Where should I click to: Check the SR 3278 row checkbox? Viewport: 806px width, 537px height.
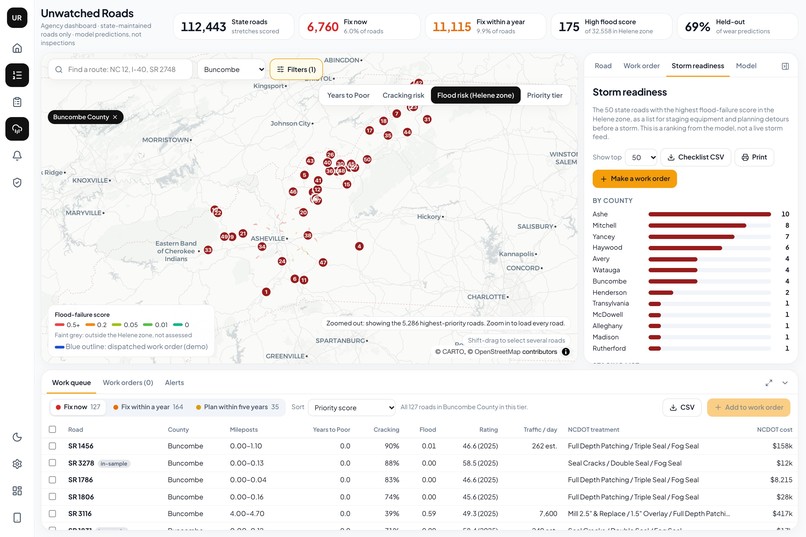pos(52,463)
